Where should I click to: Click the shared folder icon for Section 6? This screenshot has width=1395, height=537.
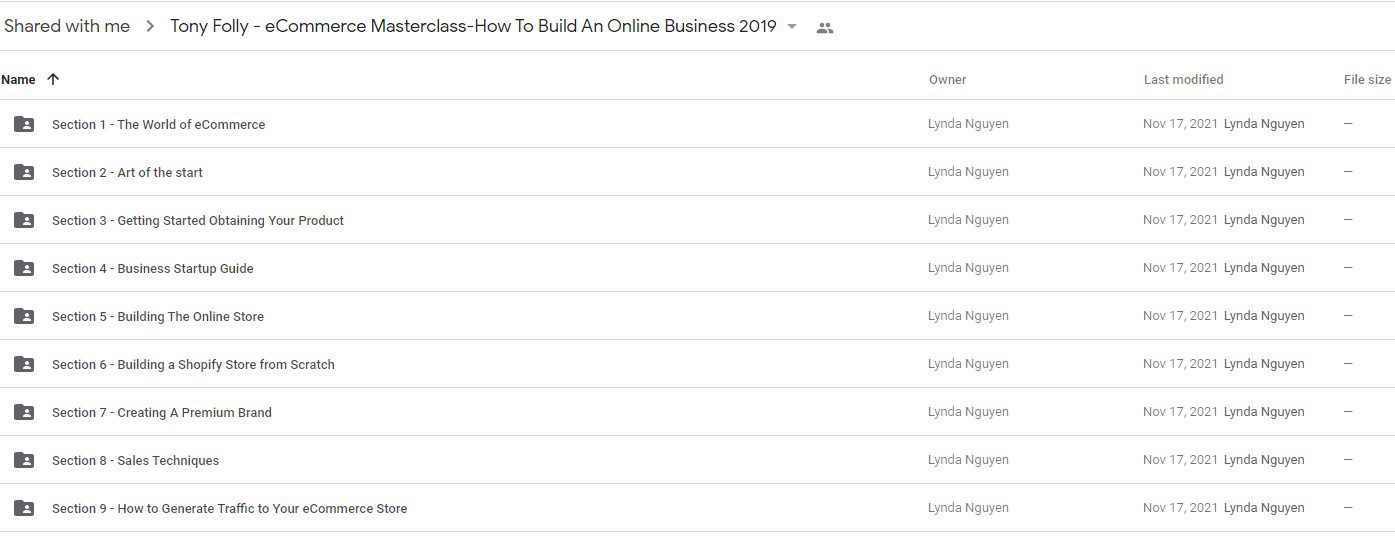tap(24, 364)
